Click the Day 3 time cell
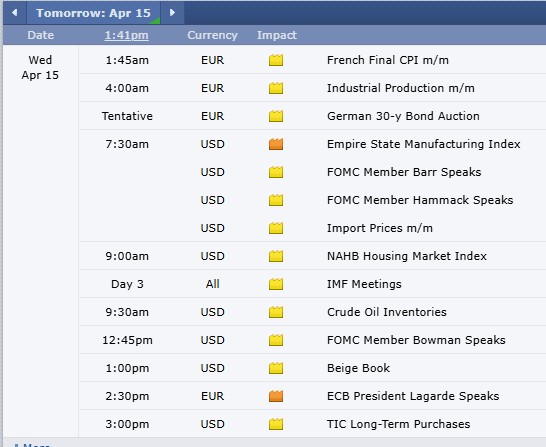Image resolution: width=546 pixels, height=447 pixels. point(127,284)
